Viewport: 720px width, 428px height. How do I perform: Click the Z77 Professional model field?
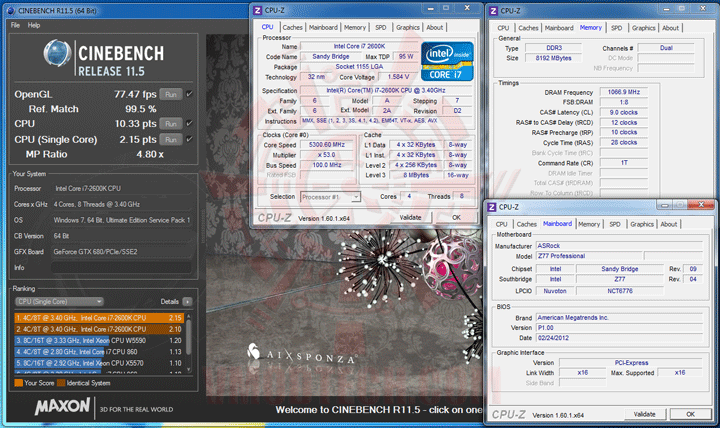tap(589, 256)
